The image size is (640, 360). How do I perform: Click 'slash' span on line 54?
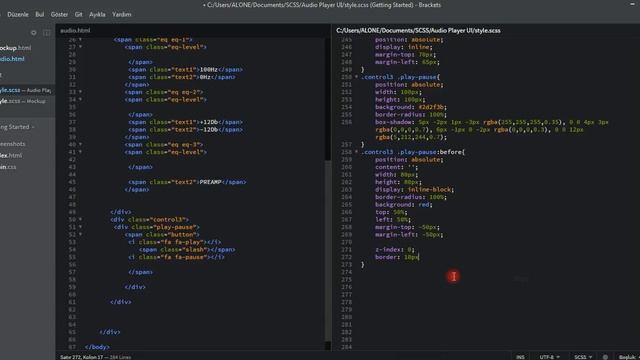tap(187, 249)
